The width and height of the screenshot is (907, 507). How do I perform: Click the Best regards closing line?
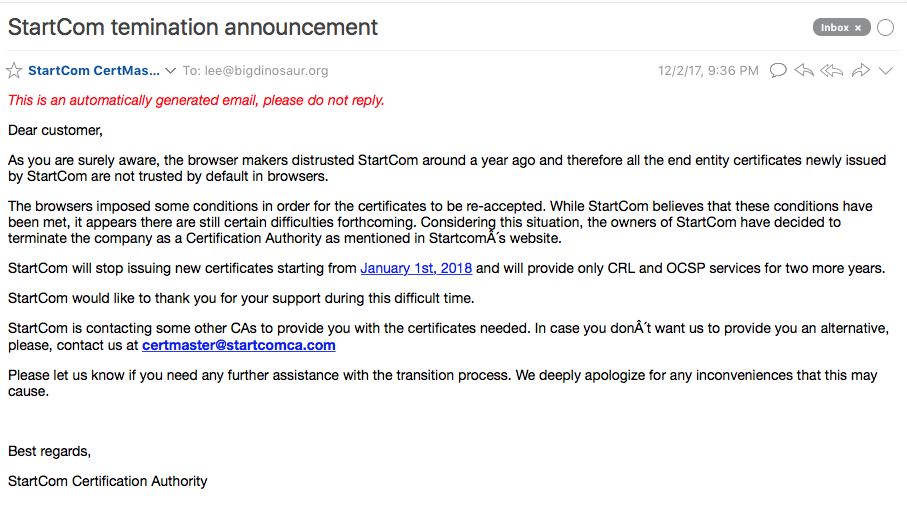click(x=49, y=451)
